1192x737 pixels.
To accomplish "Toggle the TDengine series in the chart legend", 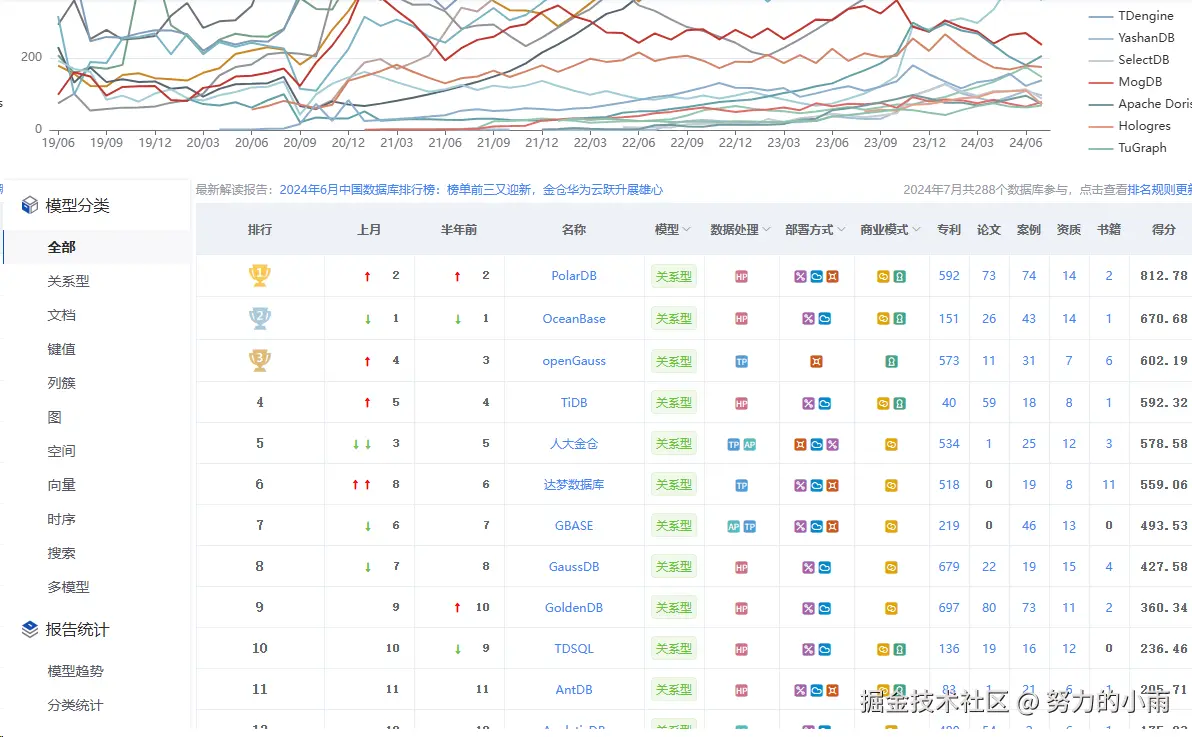I will tap(1131, 16).
